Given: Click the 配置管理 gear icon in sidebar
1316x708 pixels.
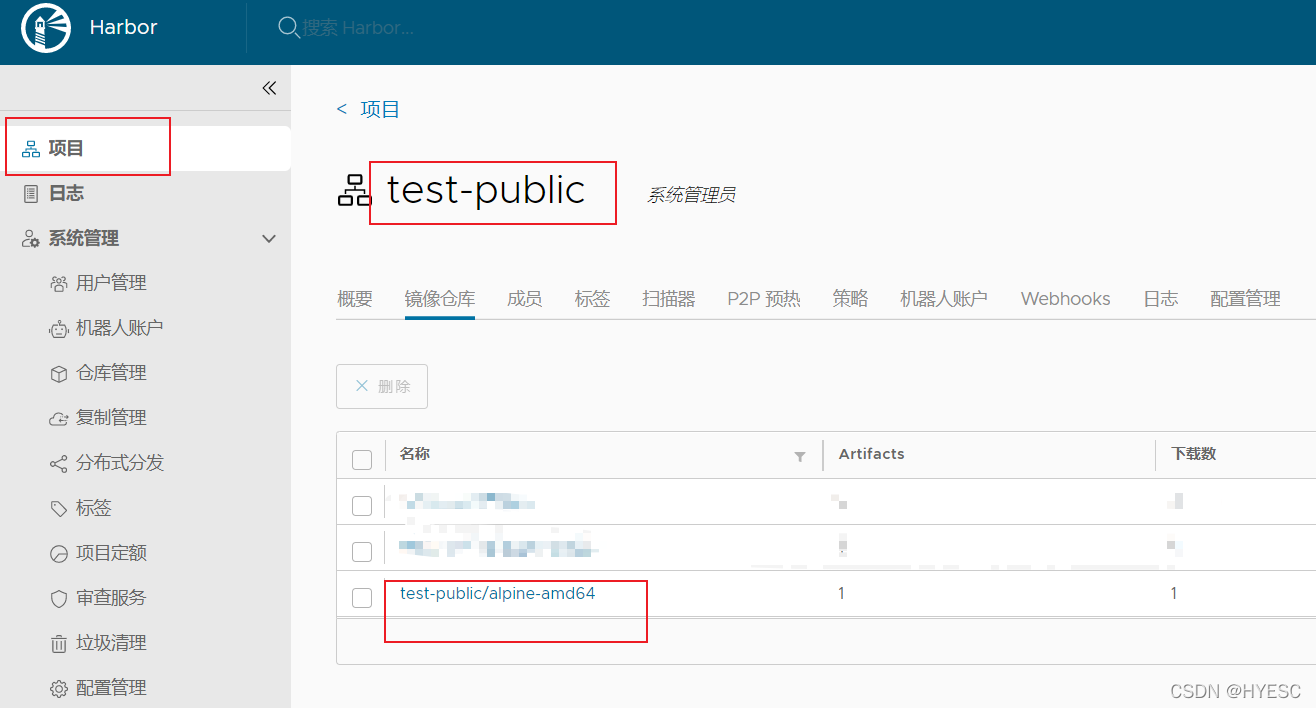Looking at the screenshot, I should (58, 689).
